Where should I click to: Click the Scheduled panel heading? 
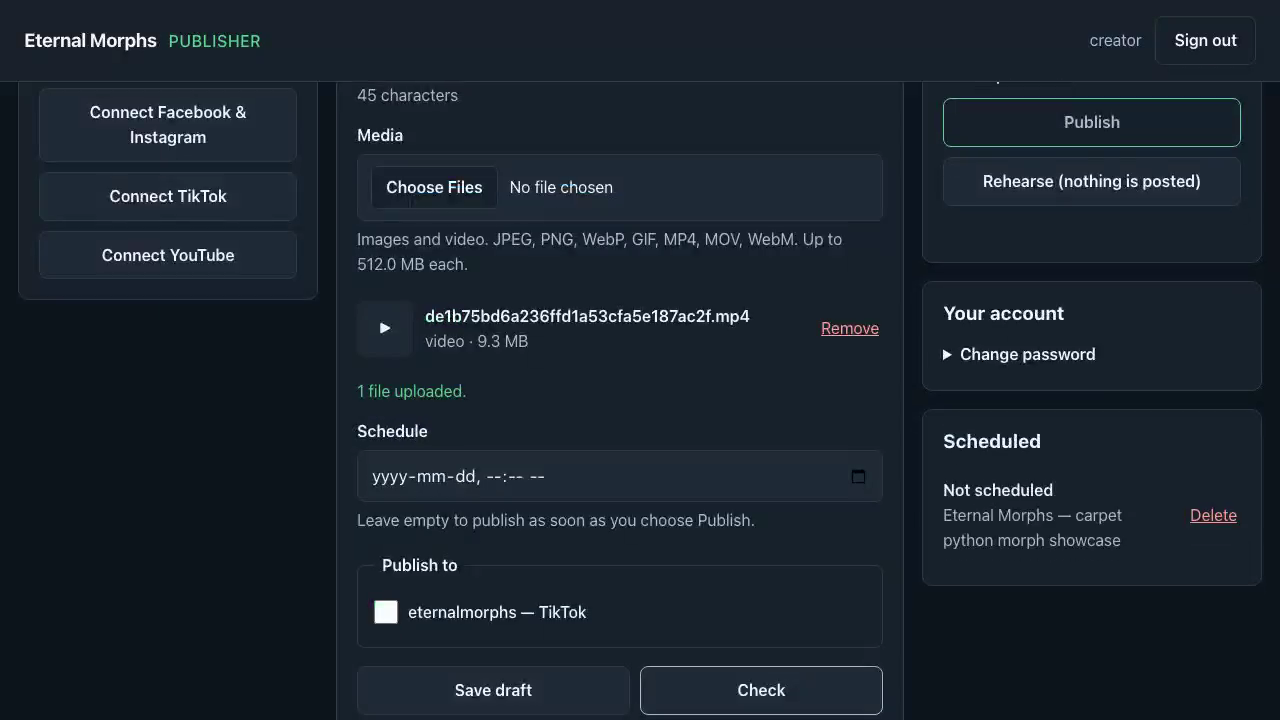pos(992,441)
